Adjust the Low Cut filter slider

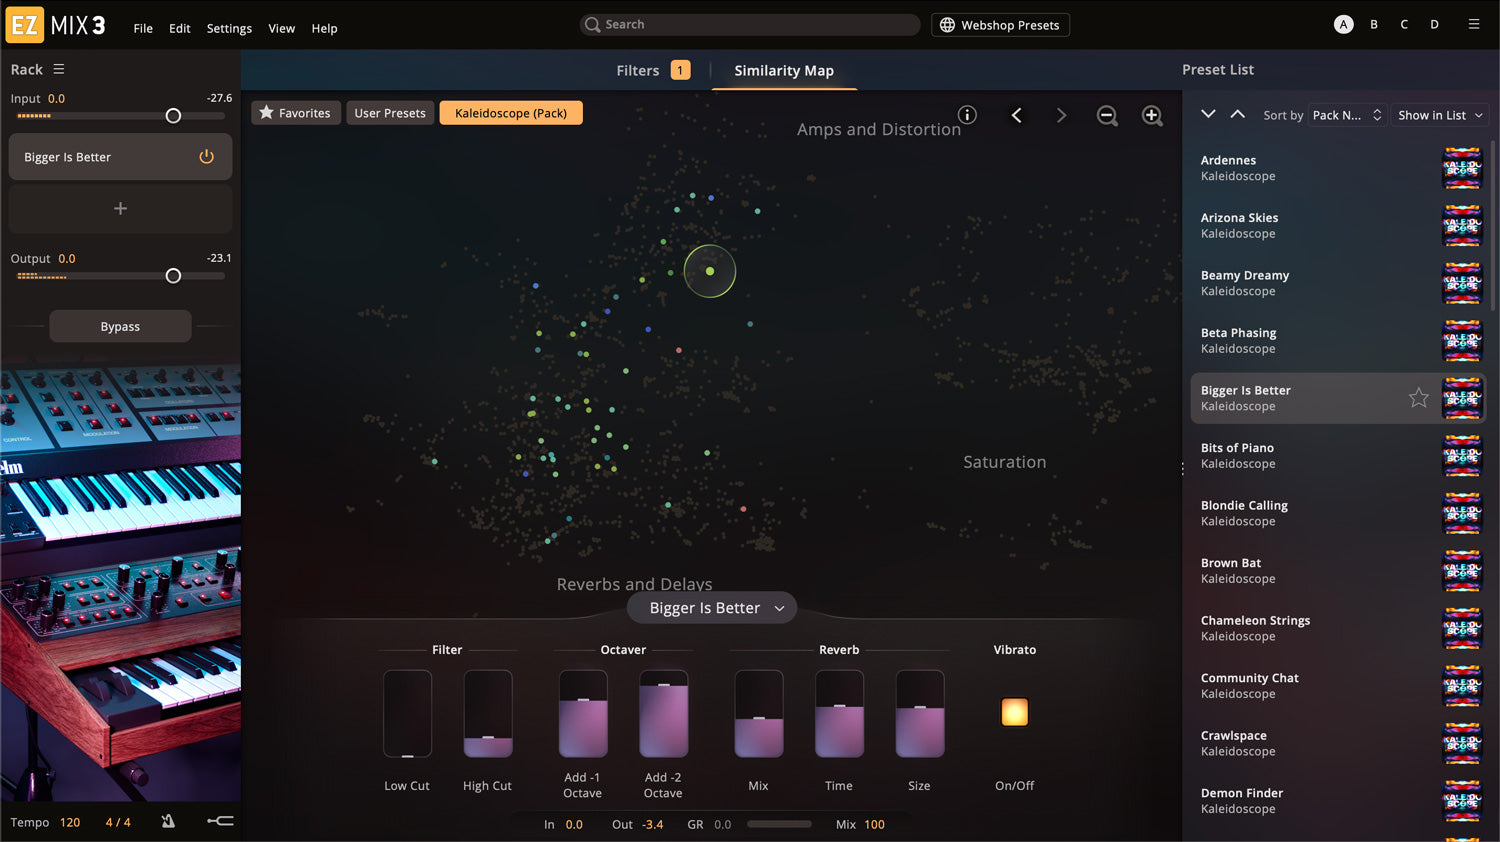407,714
